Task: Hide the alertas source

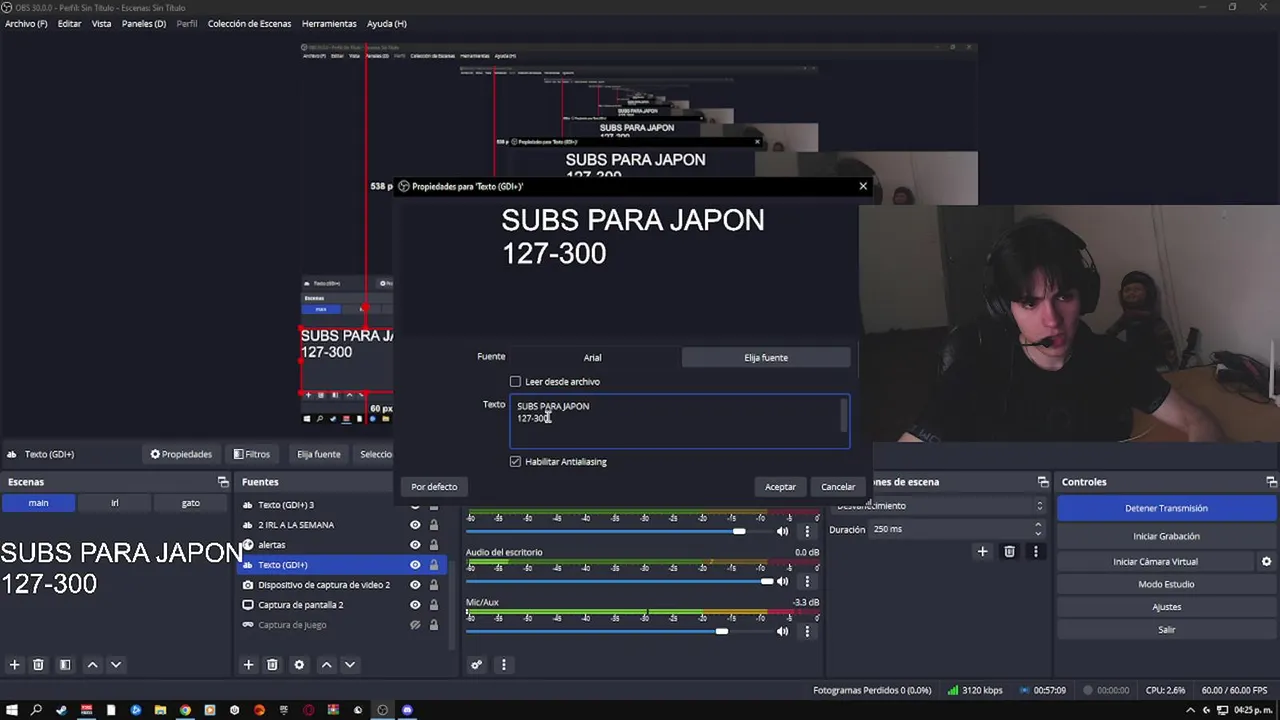Action: [x=415, y=545]
